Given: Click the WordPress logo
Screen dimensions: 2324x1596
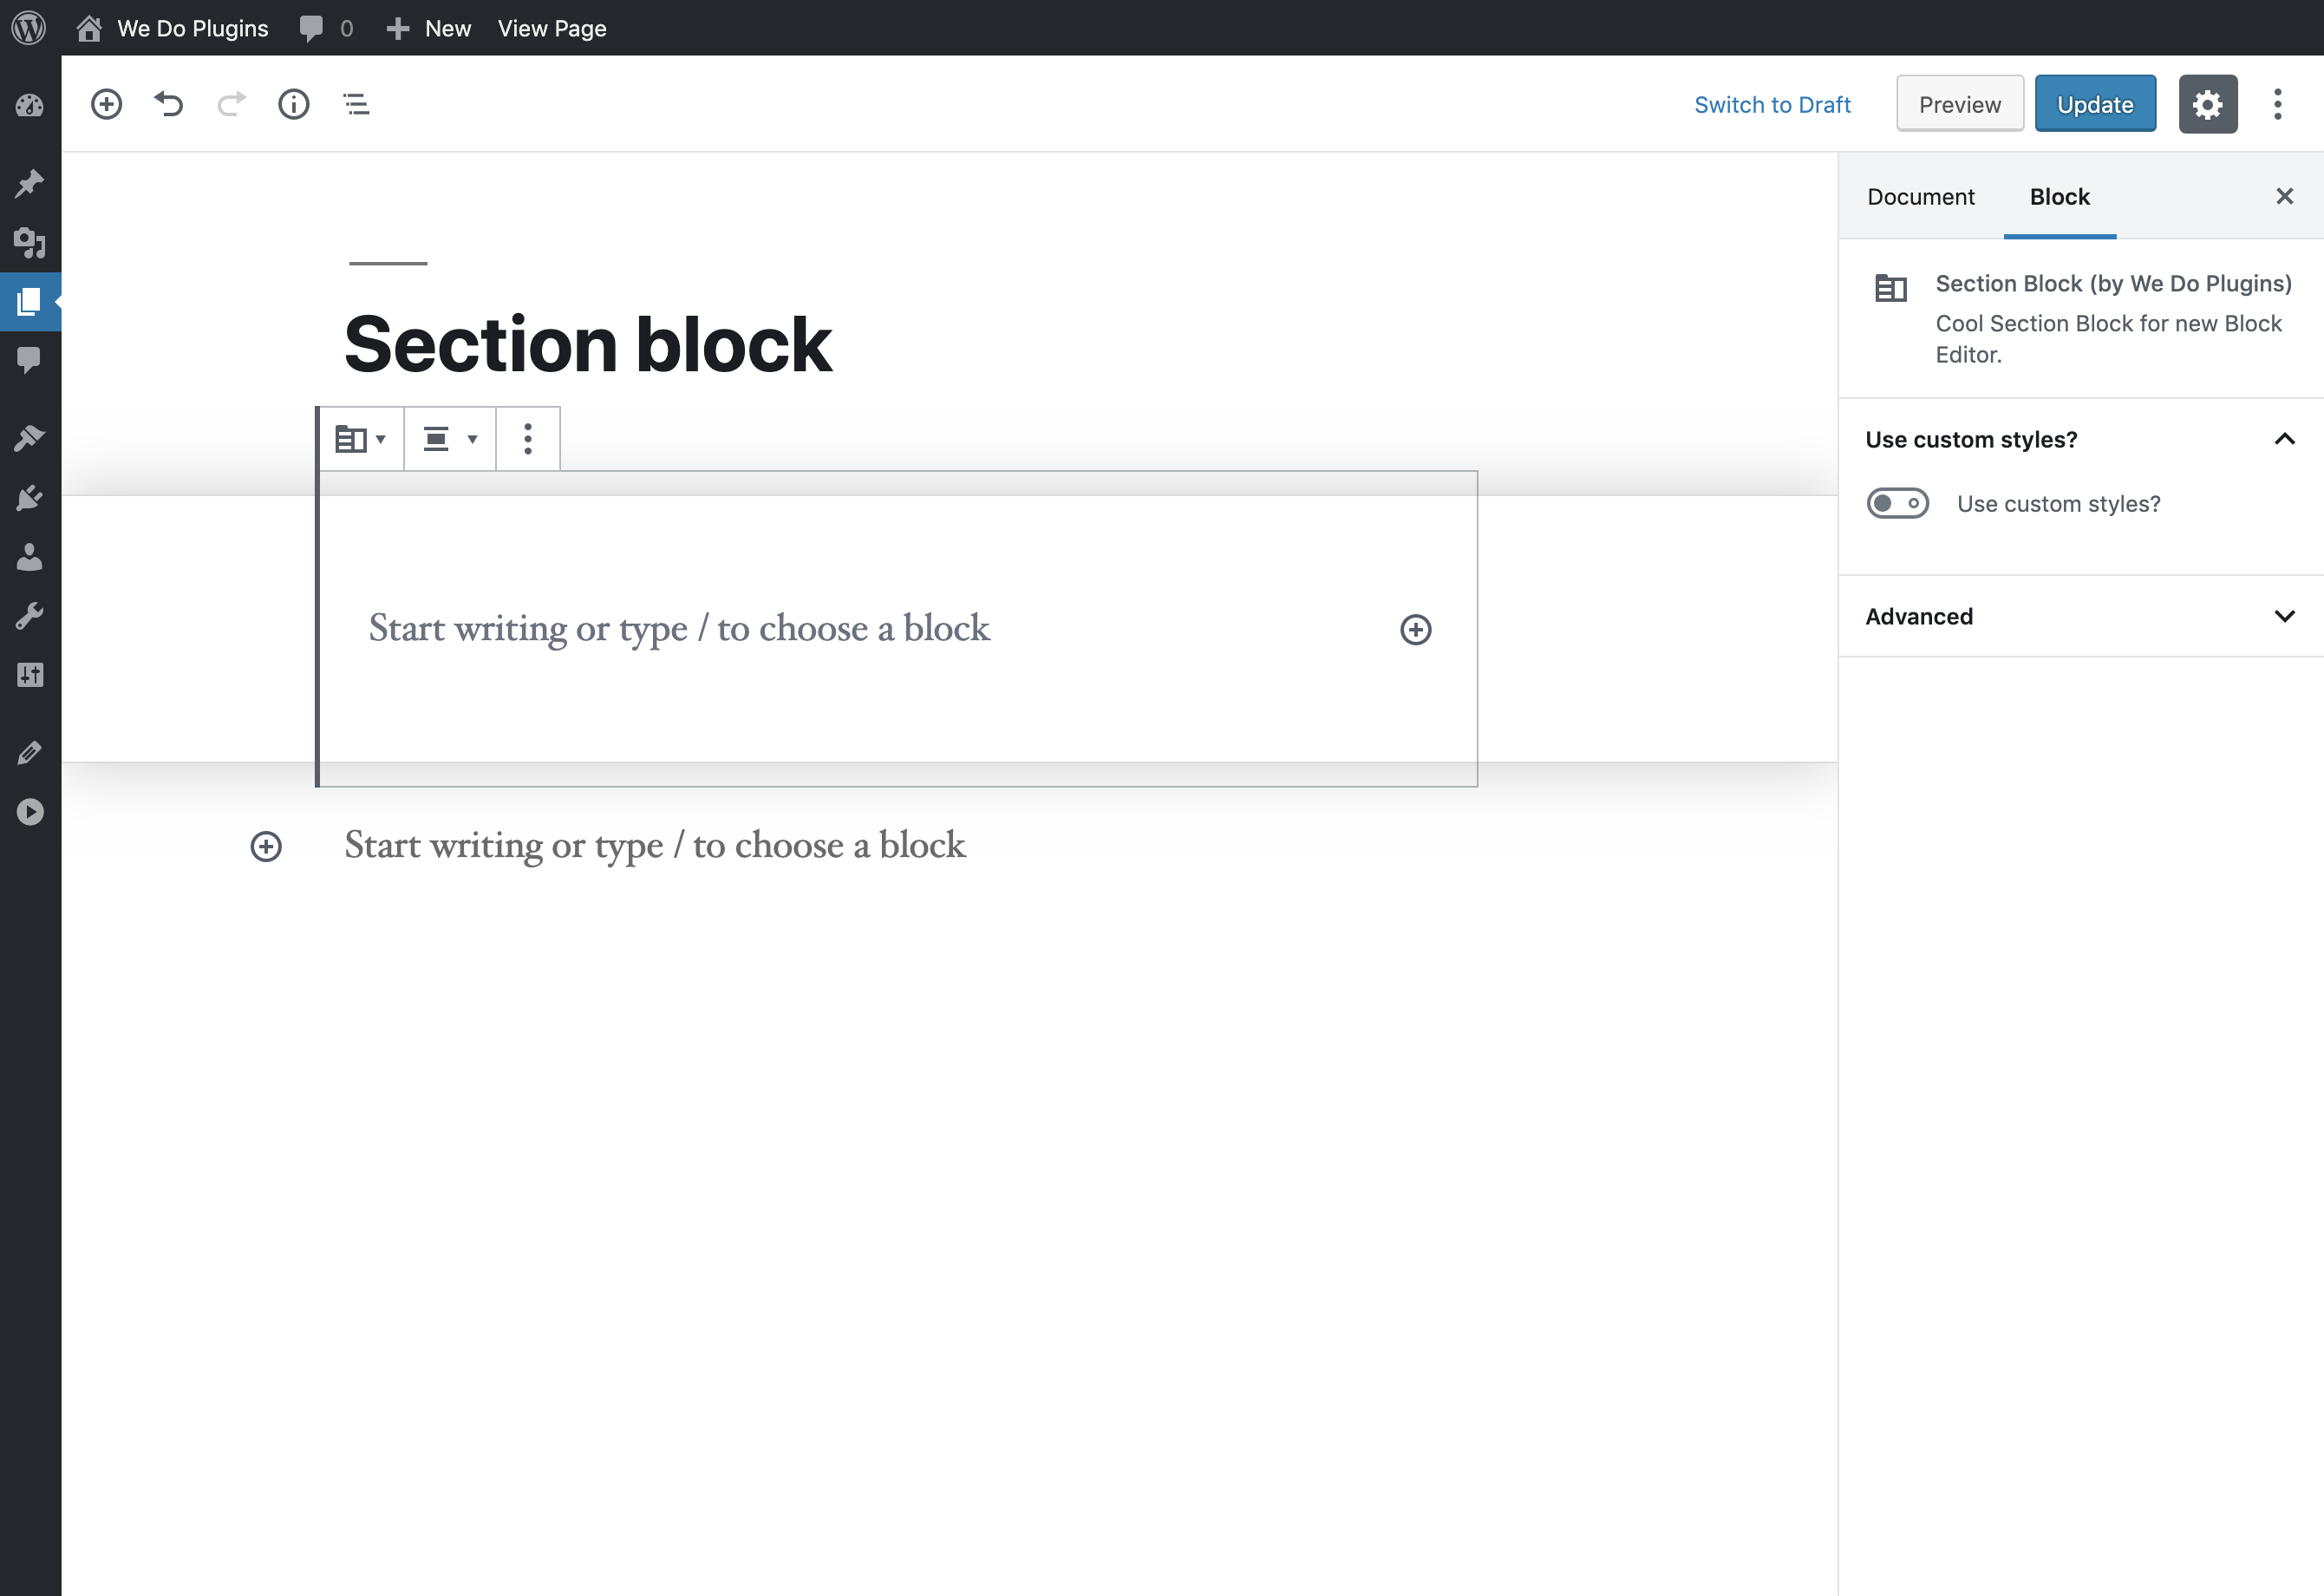Looking at the screenshot, I should pos(29,27).
